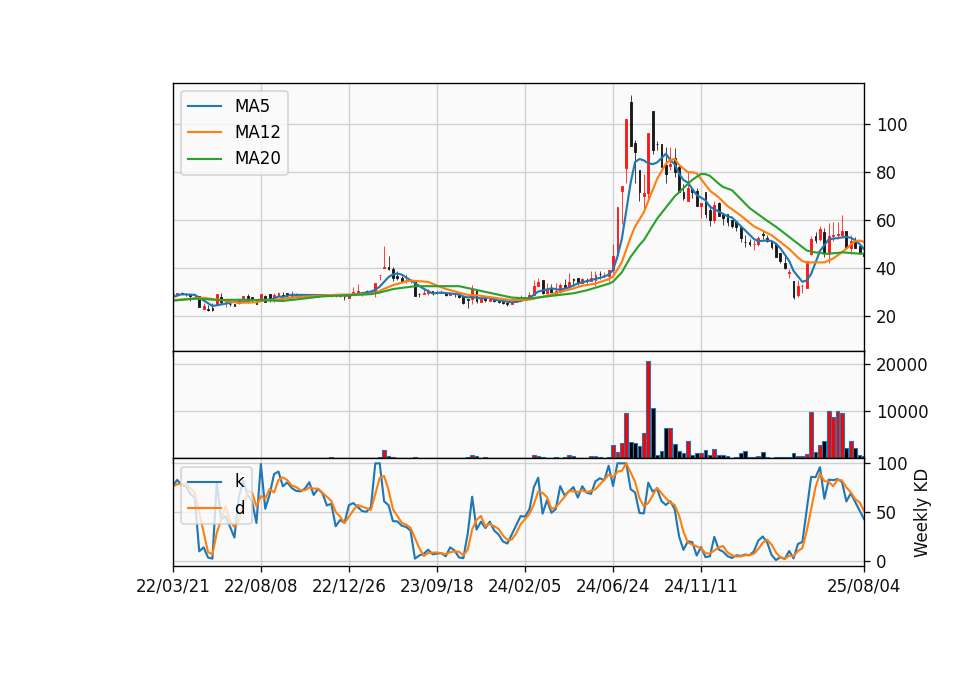Viewport: 960px width, 690px height.
Task: Click the 24/02/05 date label
Action: tap(525, 586)
